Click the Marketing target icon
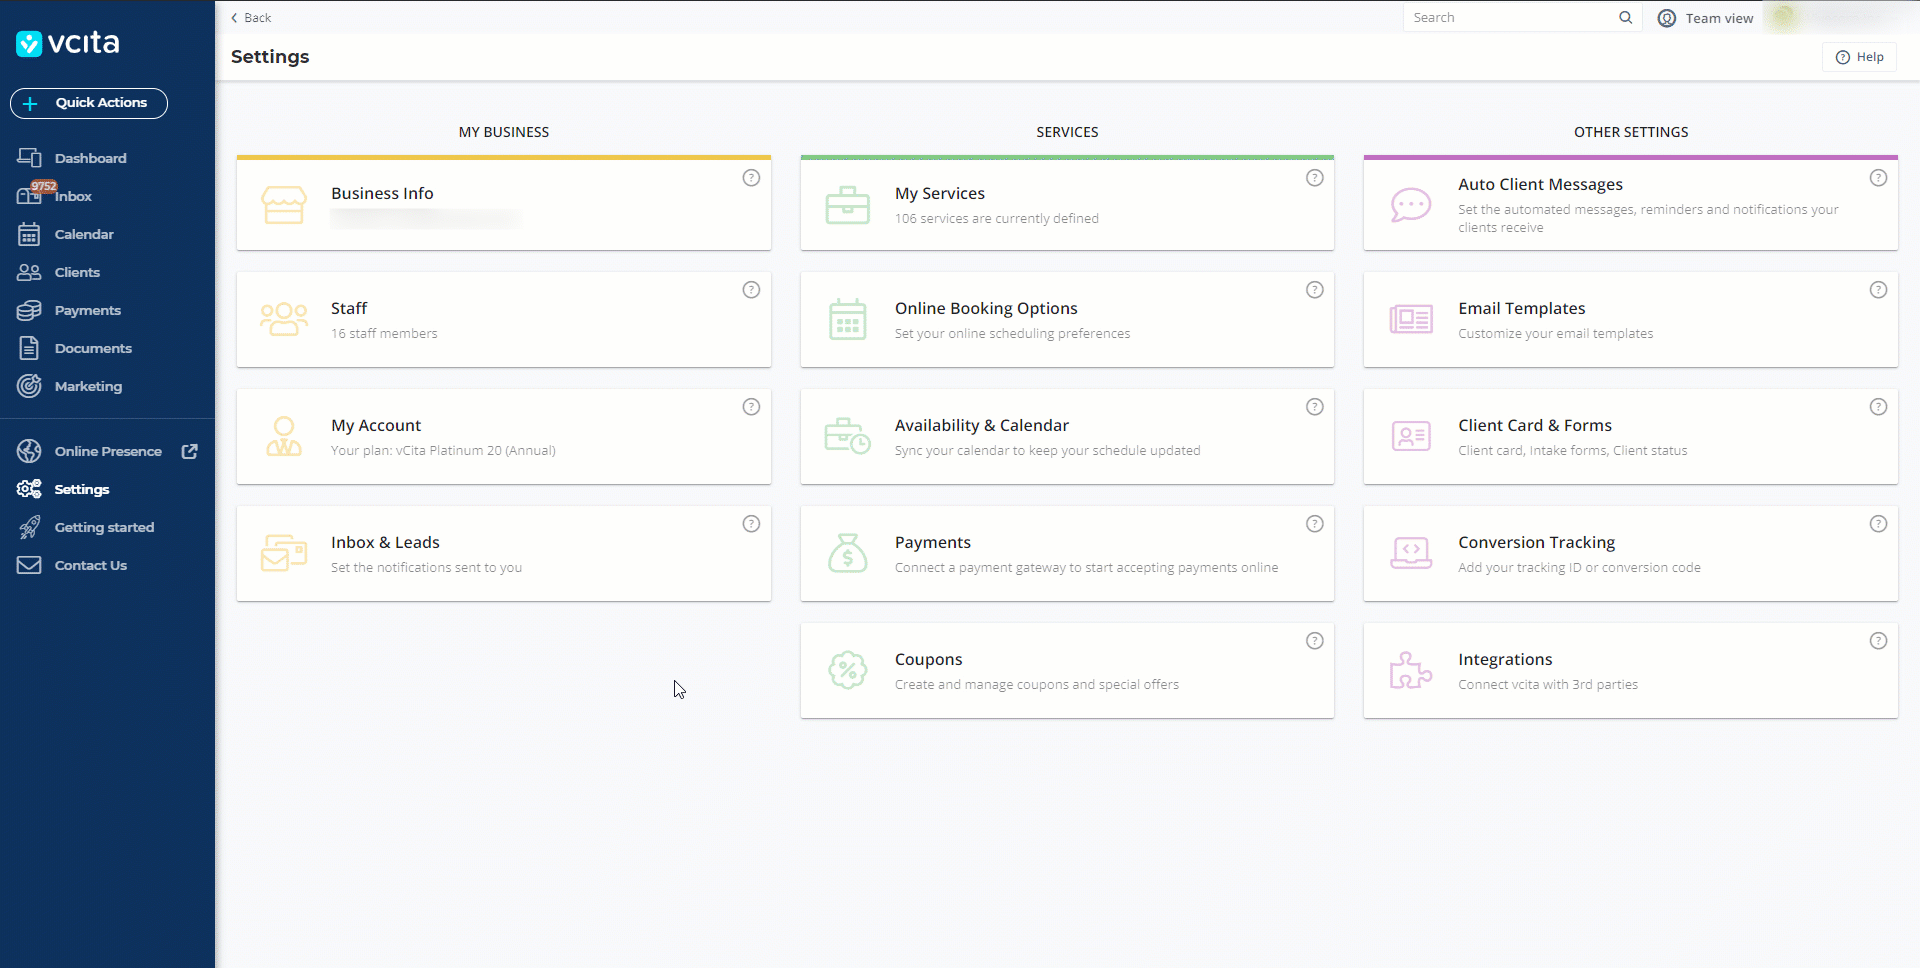The width and height of the screenshot is (1920, 968). (29, 386)
